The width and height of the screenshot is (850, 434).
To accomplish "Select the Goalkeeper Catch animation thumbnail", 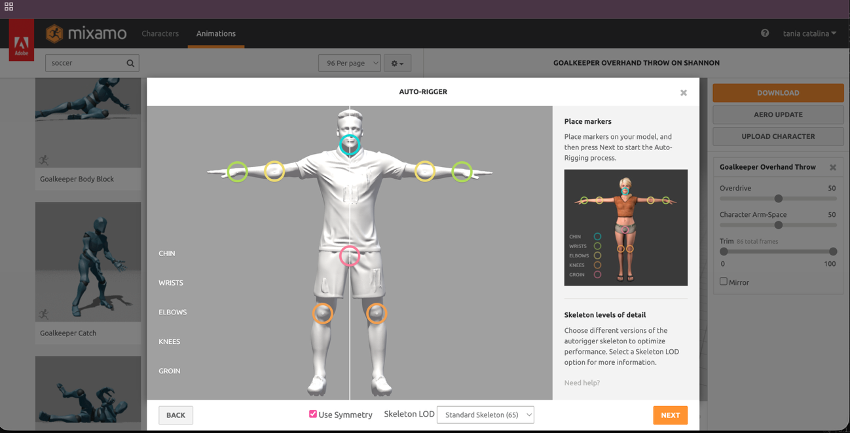I will [88, 262].
